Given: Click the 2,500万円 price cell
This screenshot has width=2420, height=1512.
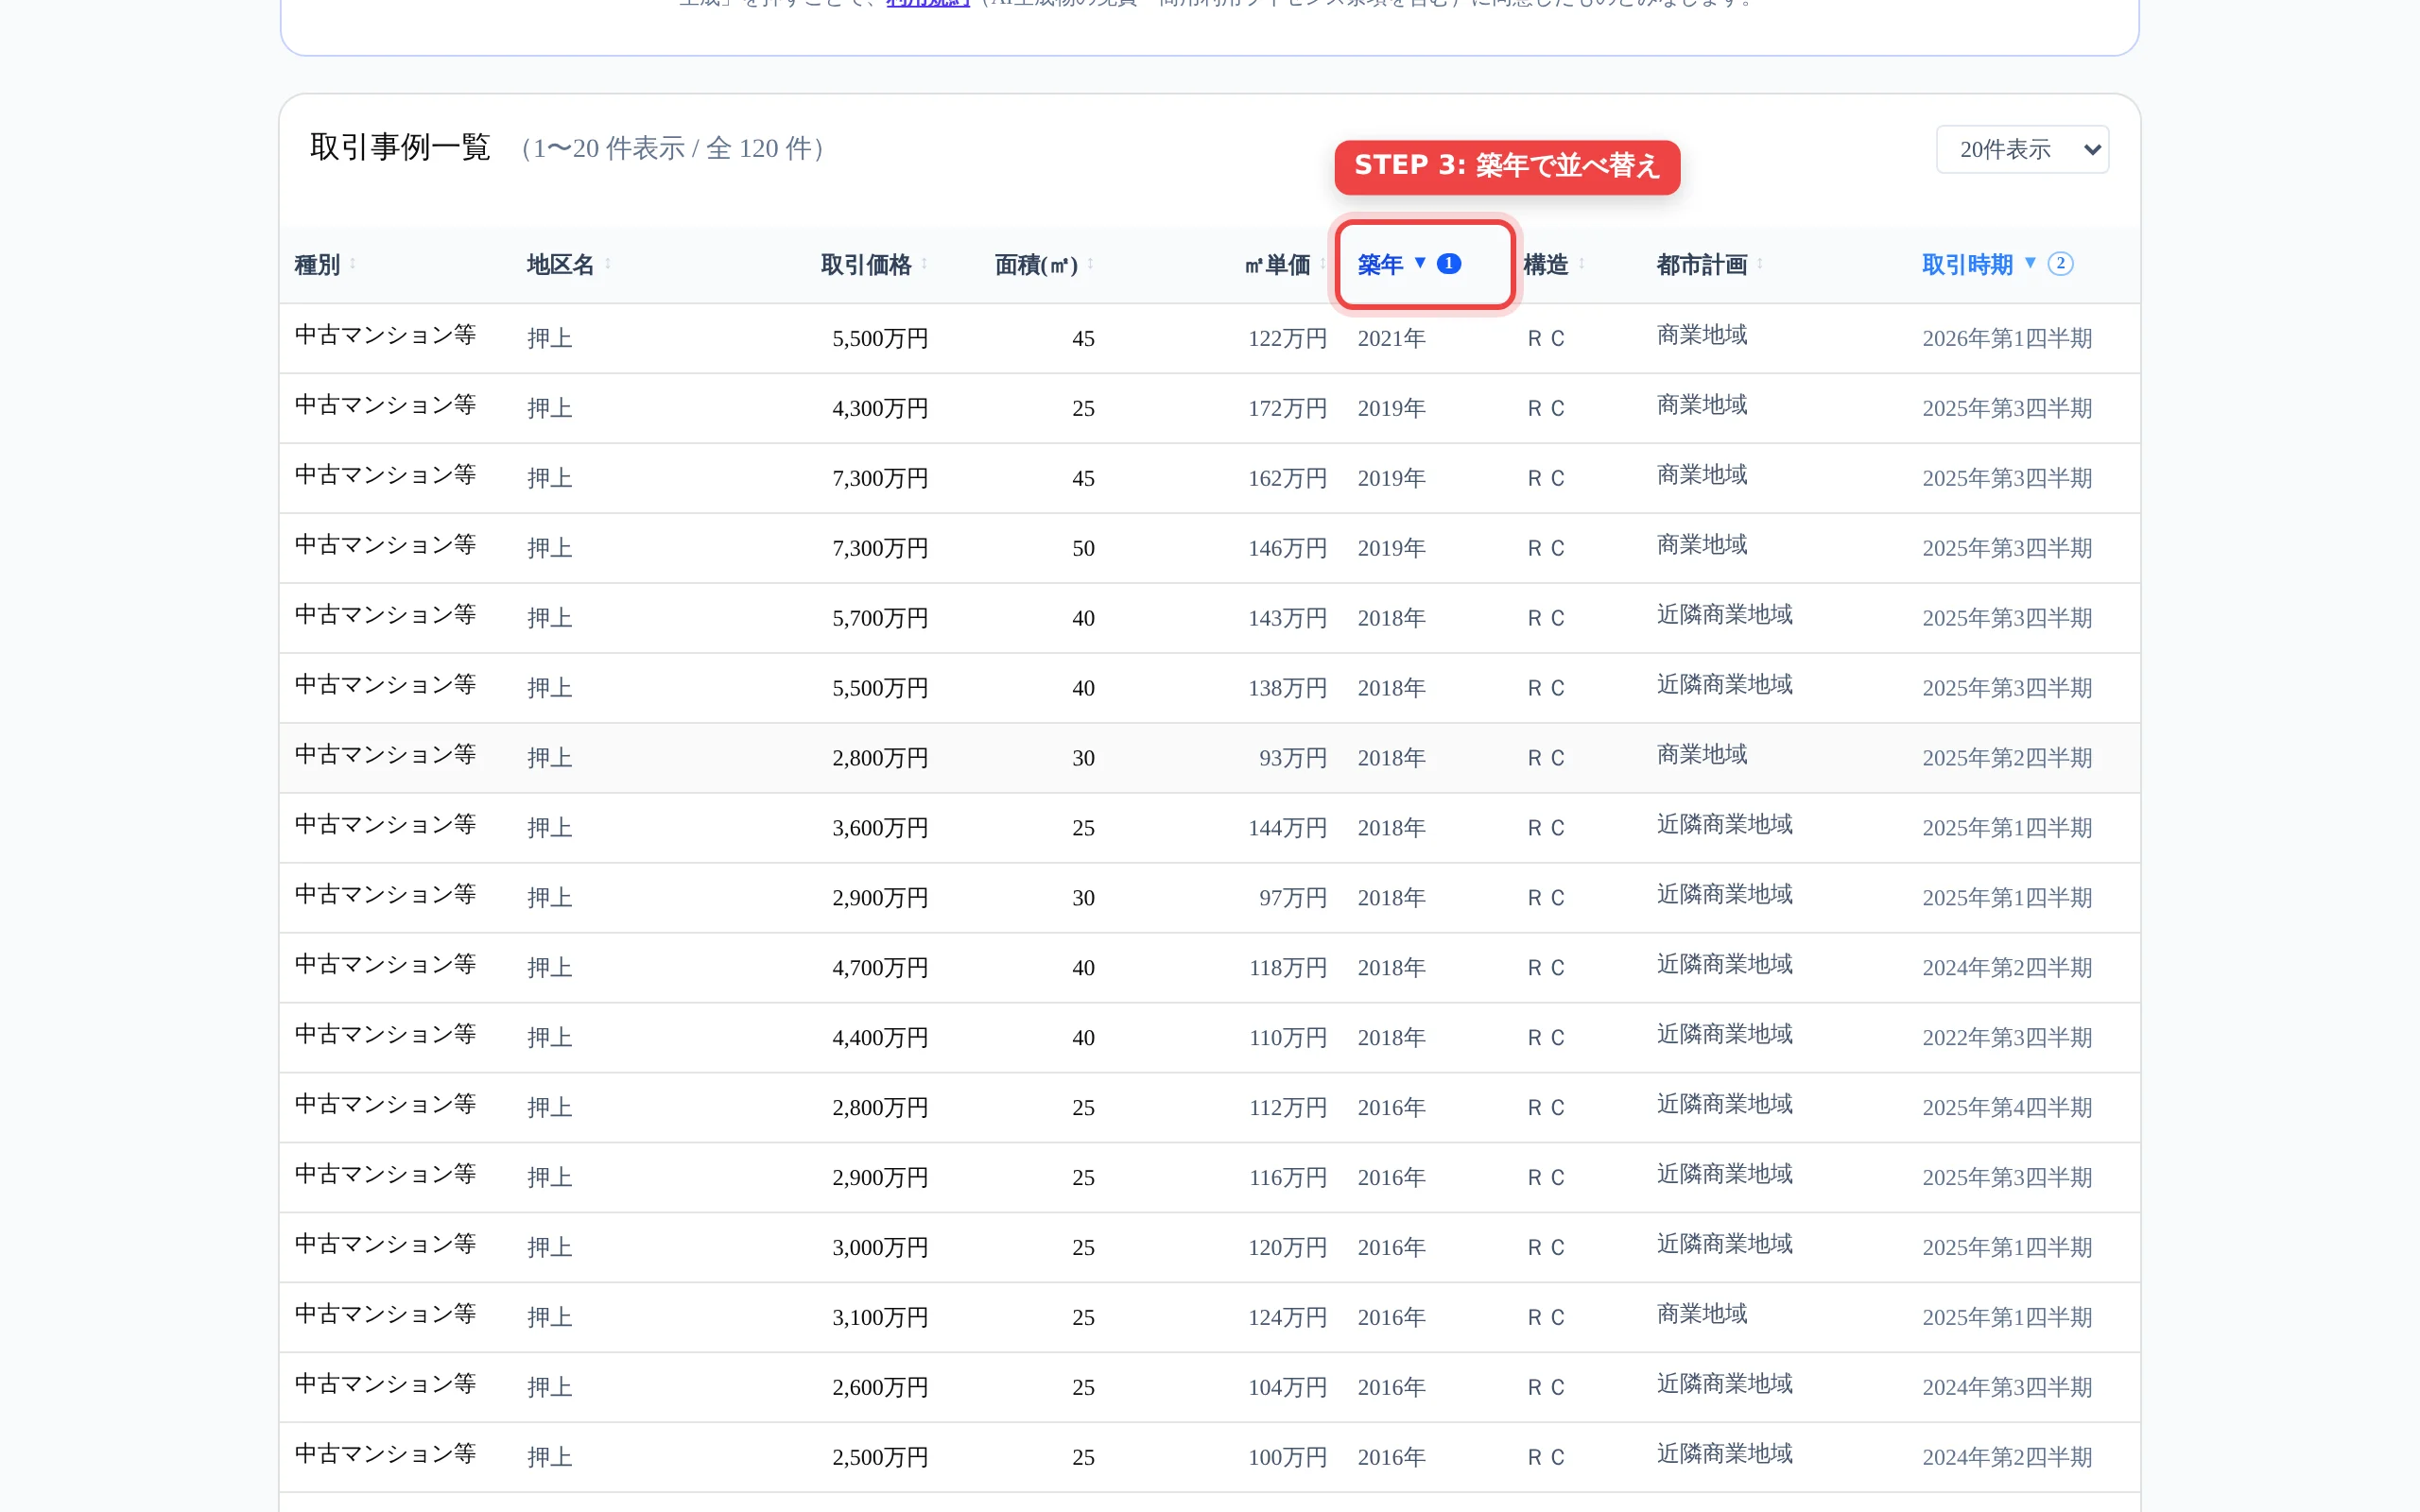Looking at the screenshot, I should point(880,1459).
